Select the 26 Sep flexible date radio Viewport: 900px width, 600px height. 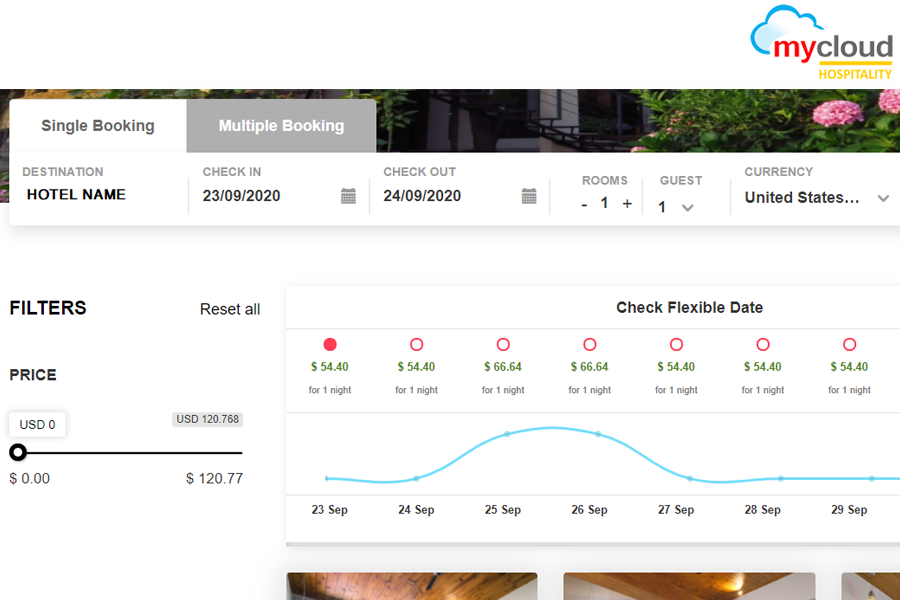pyautogui.click(x=589, y=344)
